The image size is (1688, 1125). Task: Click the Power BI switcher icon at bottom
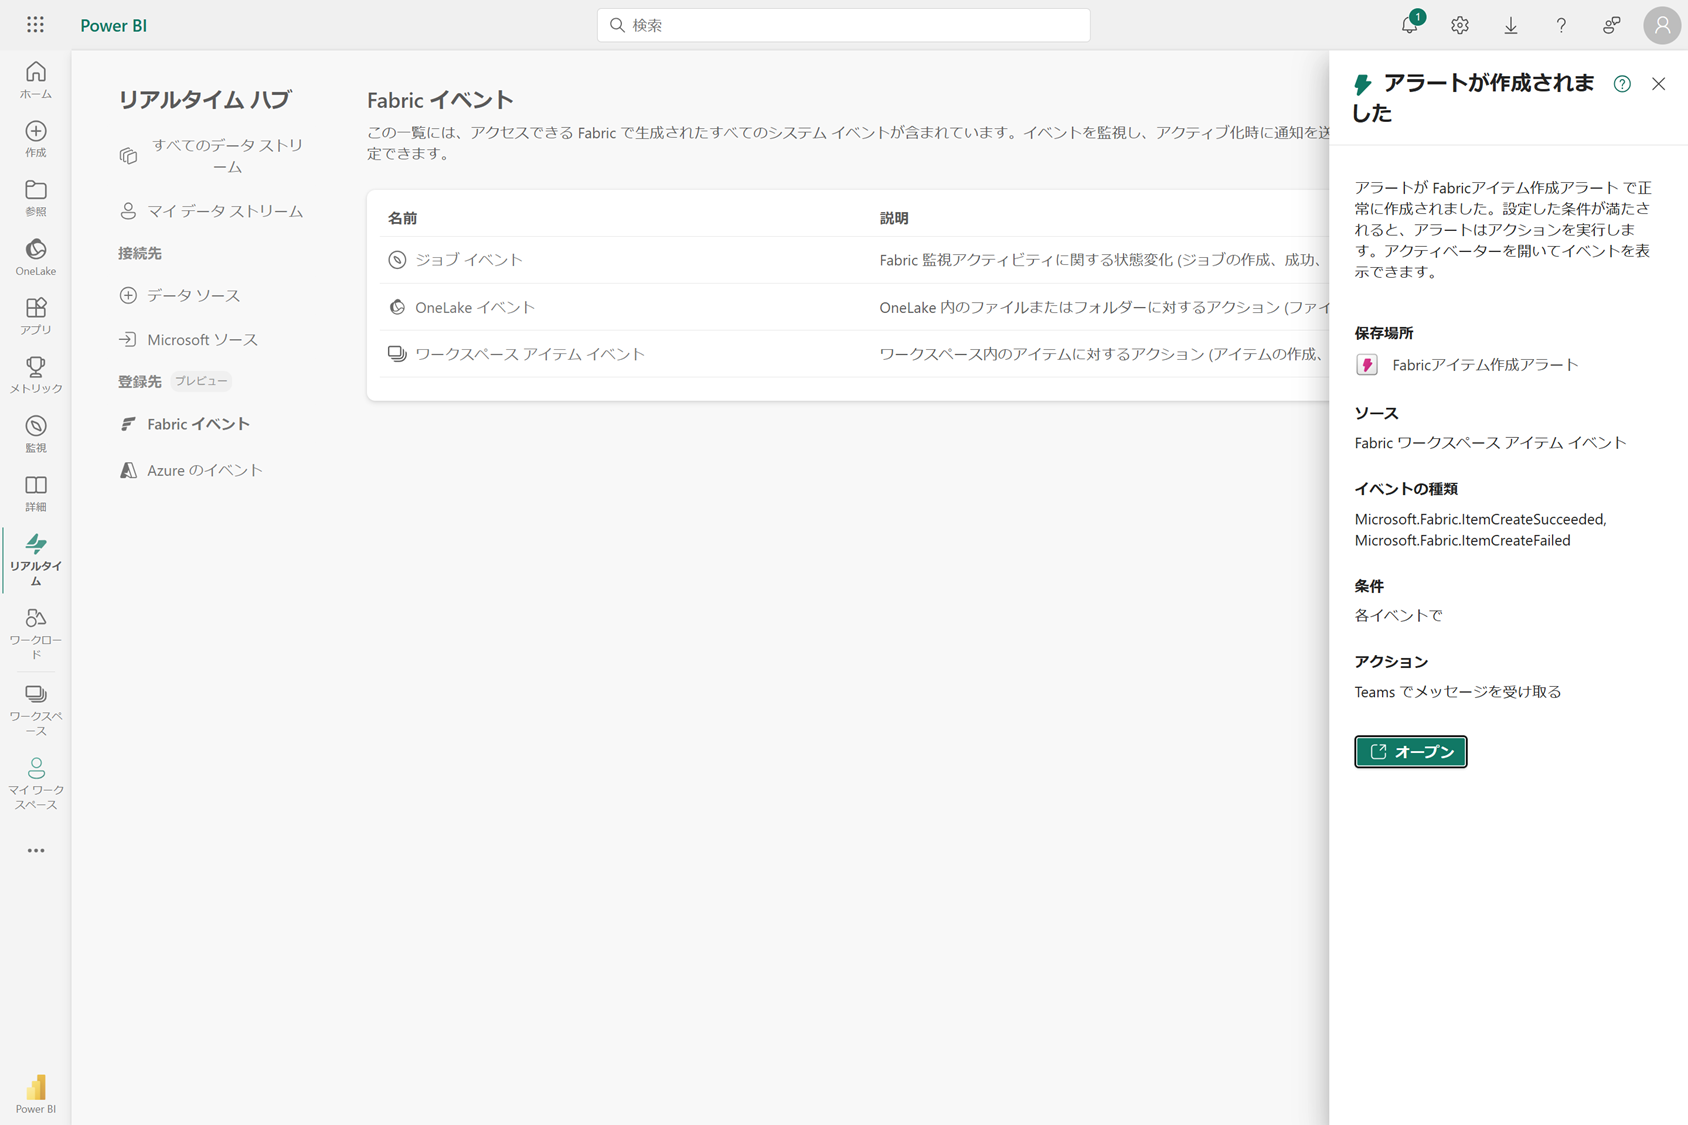click(x=36, y=1094)
